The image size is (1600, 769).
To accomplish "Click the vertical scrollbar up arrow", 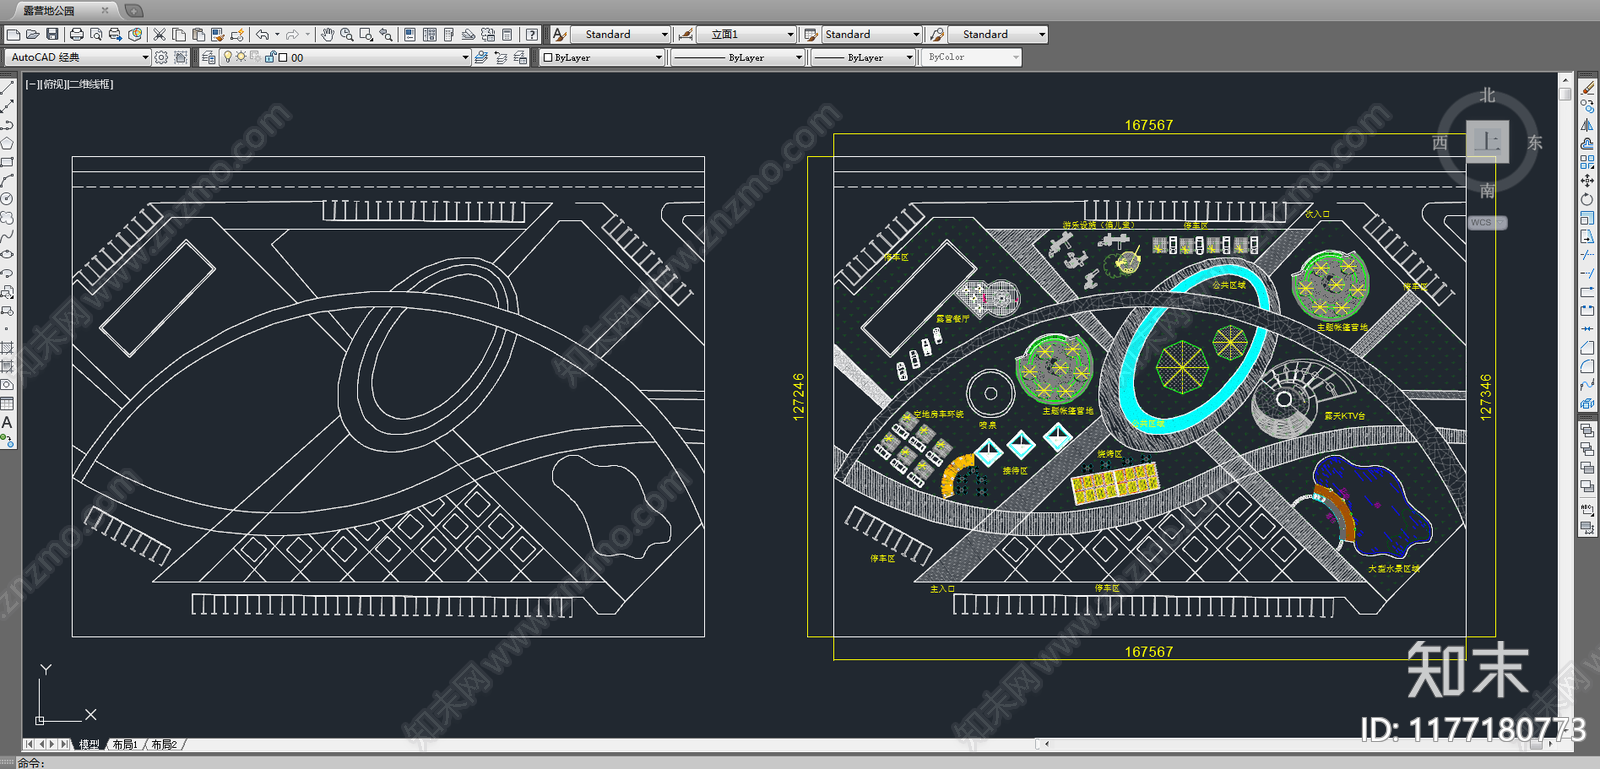I will click(1565, 80).
